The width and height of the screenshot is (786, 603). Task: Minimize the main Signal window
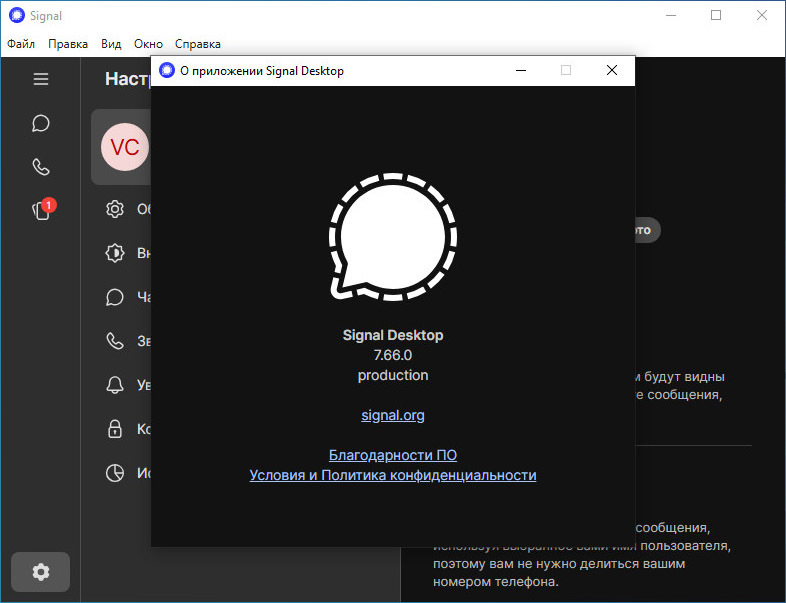coord(671,16)
